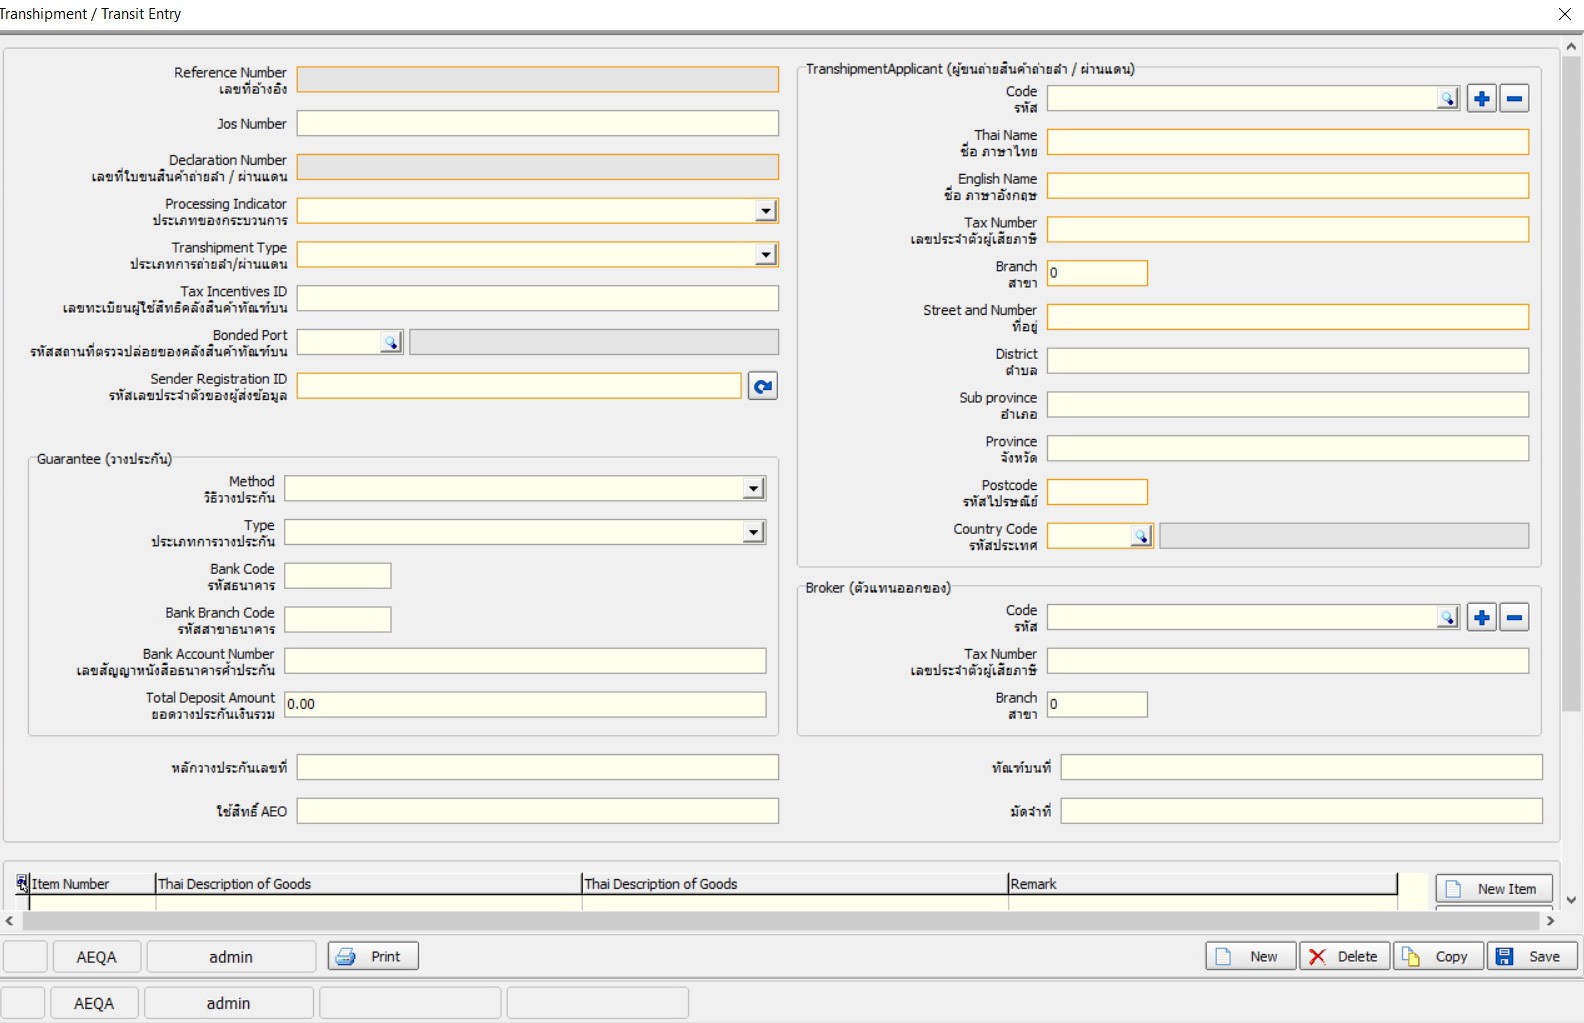The height and width of the screenshot is (1023, 1584).
Task: Click the Applicant Thai Name field
Action: tap(1288, 142)
